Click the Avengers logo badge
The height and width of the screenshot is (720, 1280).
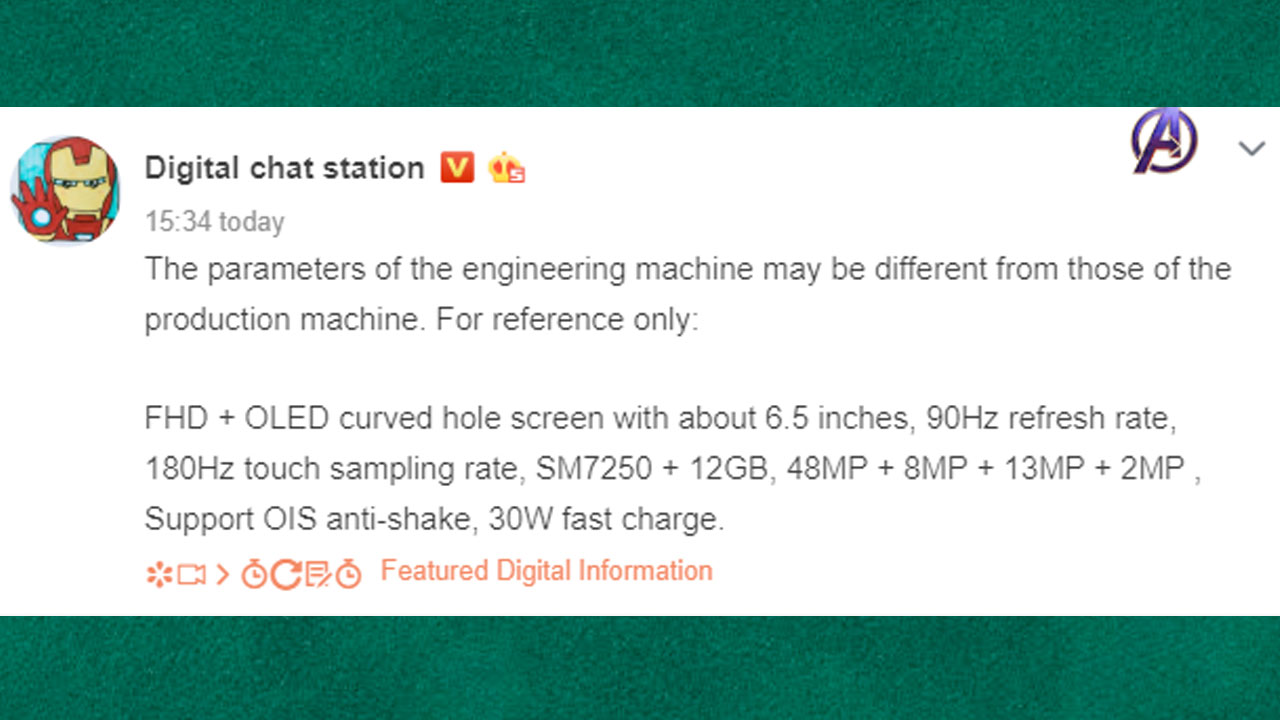1164,140
